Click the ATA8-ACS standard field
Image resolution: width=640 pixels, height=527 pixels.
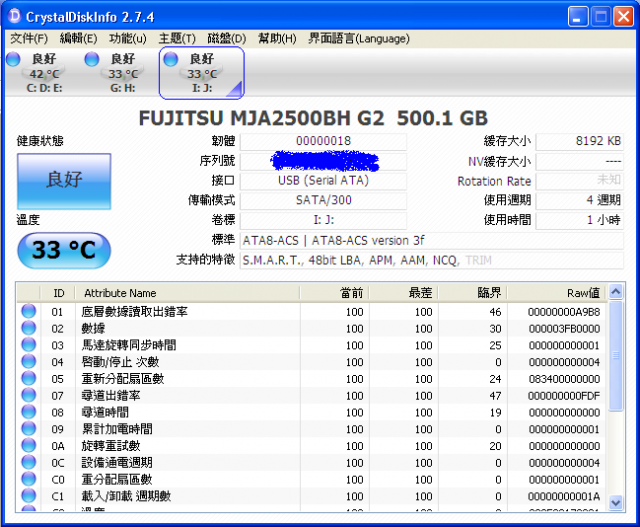point(432,241)
